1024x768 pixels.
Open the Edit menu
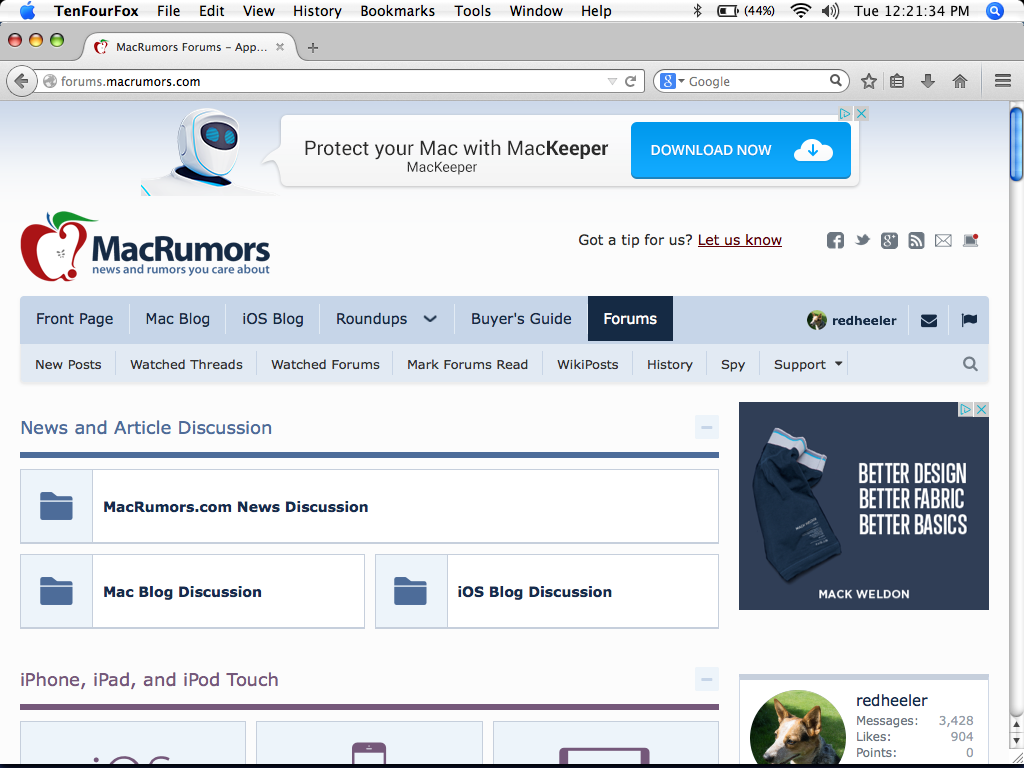(x=212, y=11)
